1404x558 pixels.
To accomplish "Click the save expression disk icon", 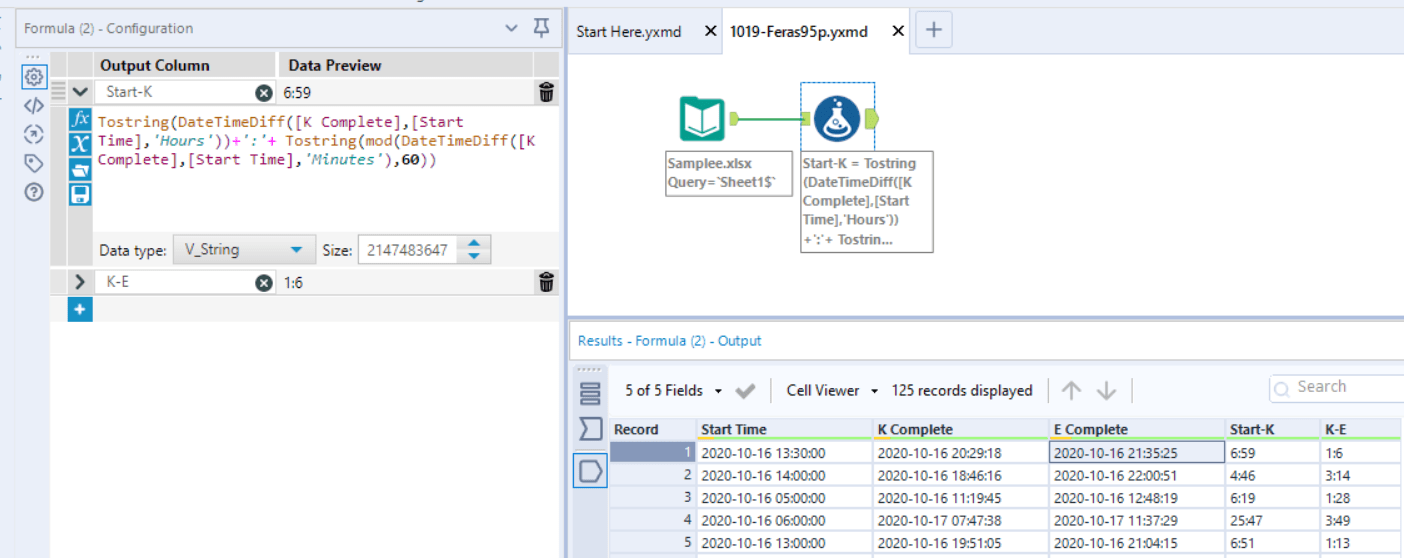I will (x=80, y=194).
